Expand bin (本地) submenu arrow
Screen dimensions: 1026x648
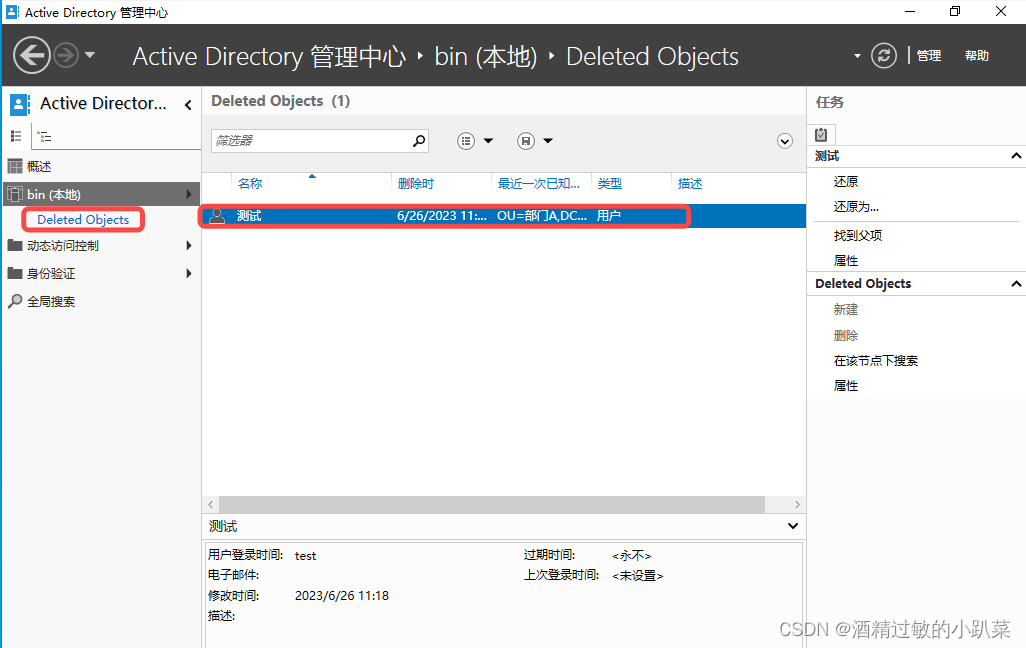[188, 194]
